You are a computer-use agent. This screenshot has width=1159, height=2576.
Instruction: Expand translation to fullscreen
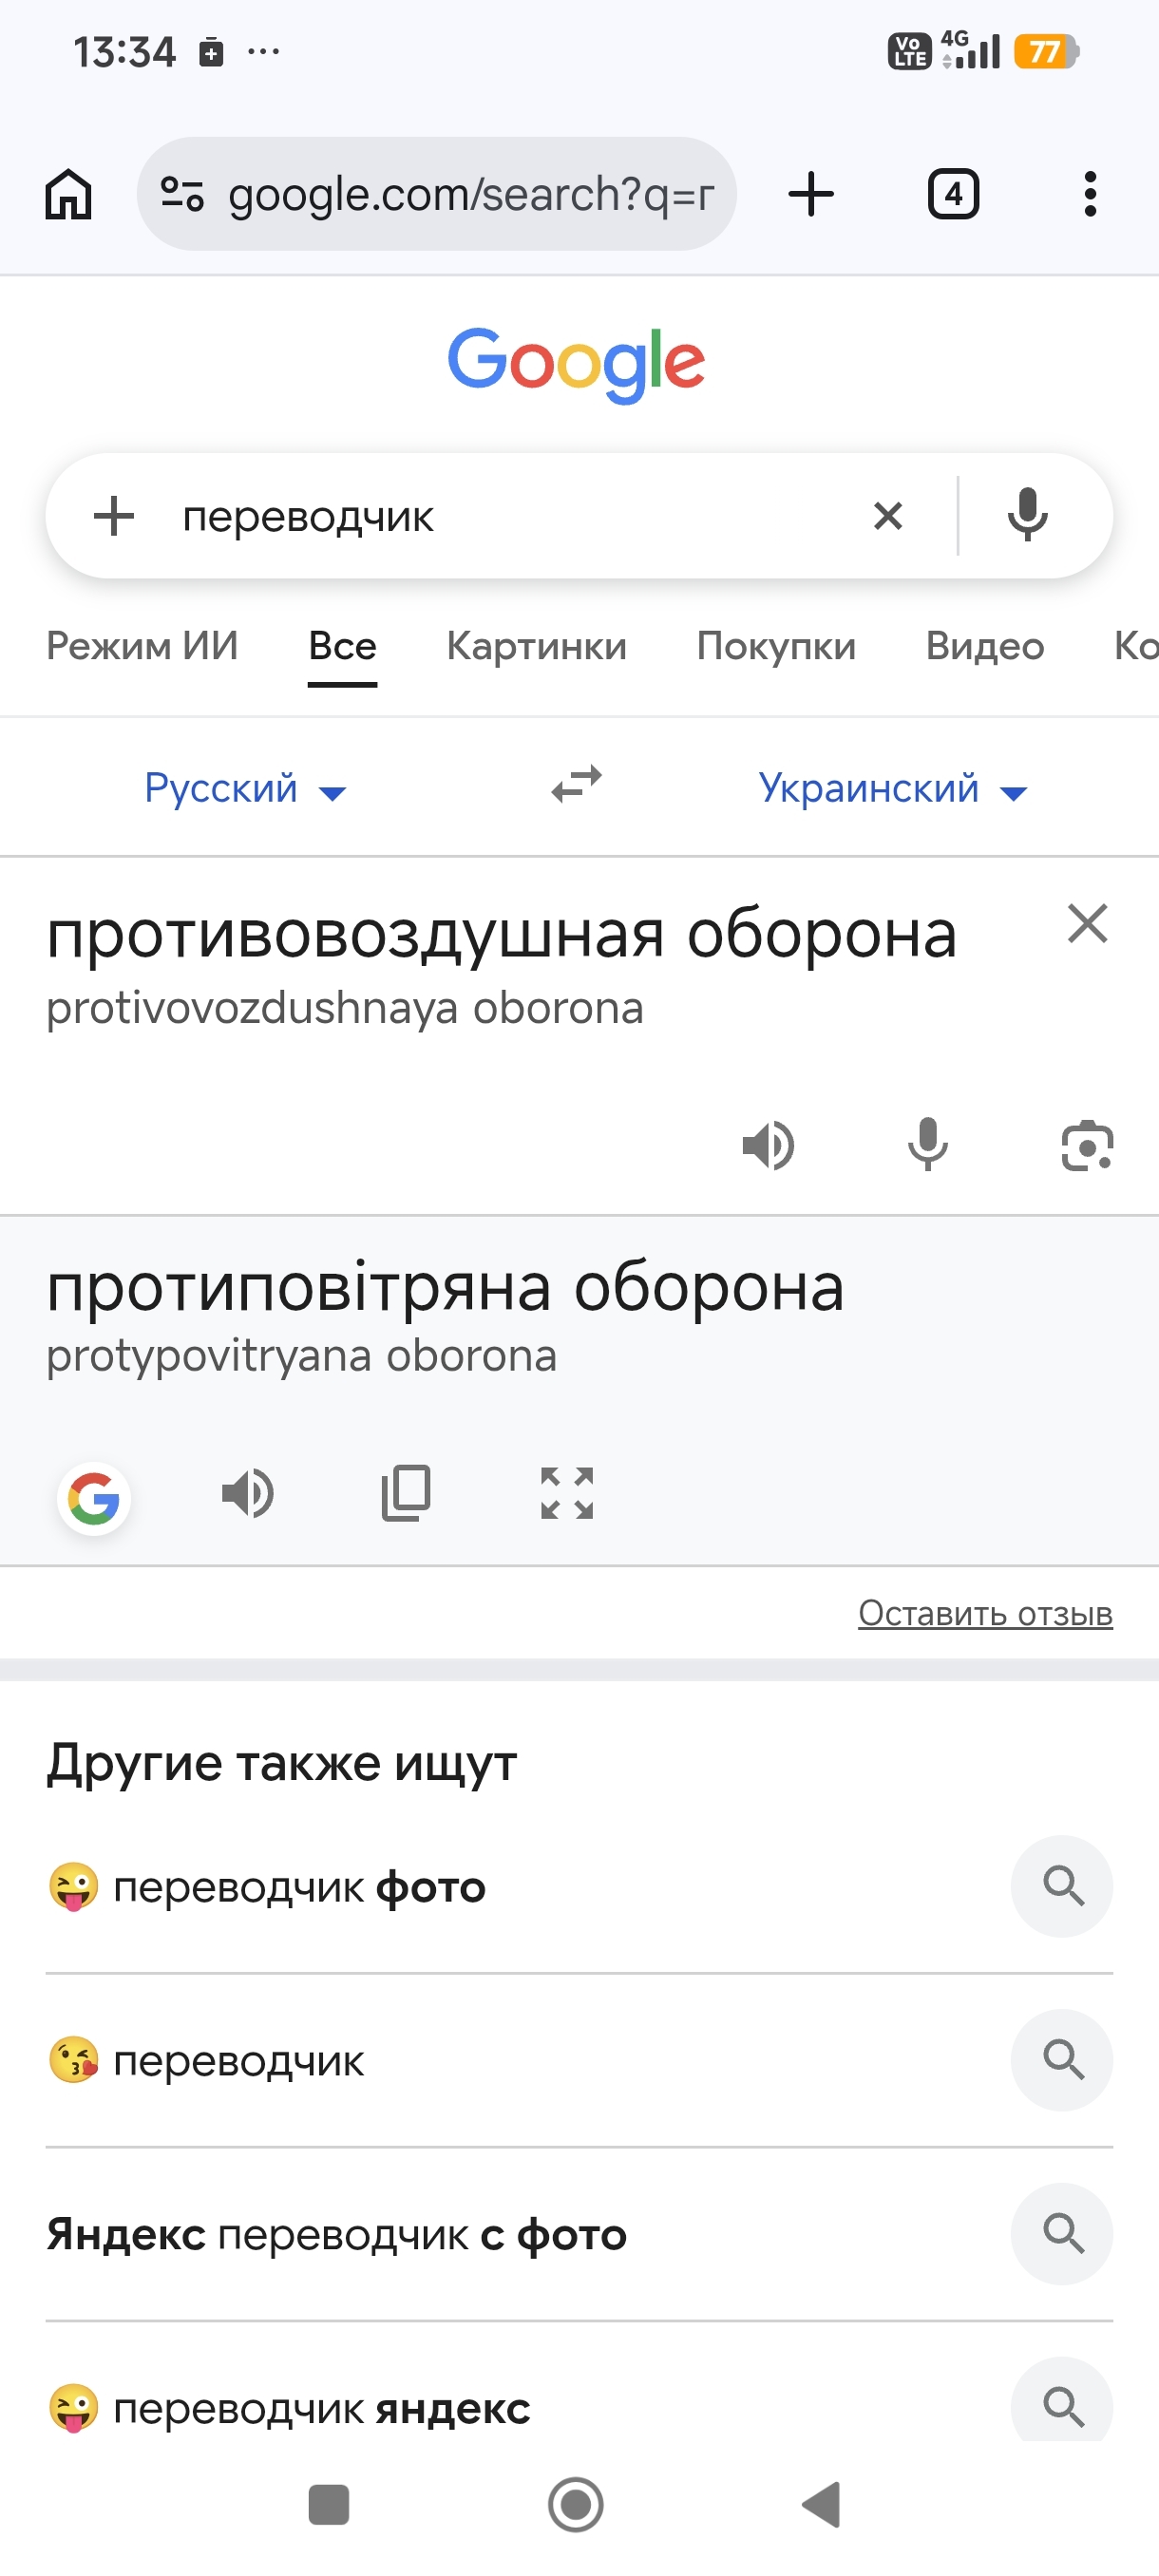[567, 1494]
